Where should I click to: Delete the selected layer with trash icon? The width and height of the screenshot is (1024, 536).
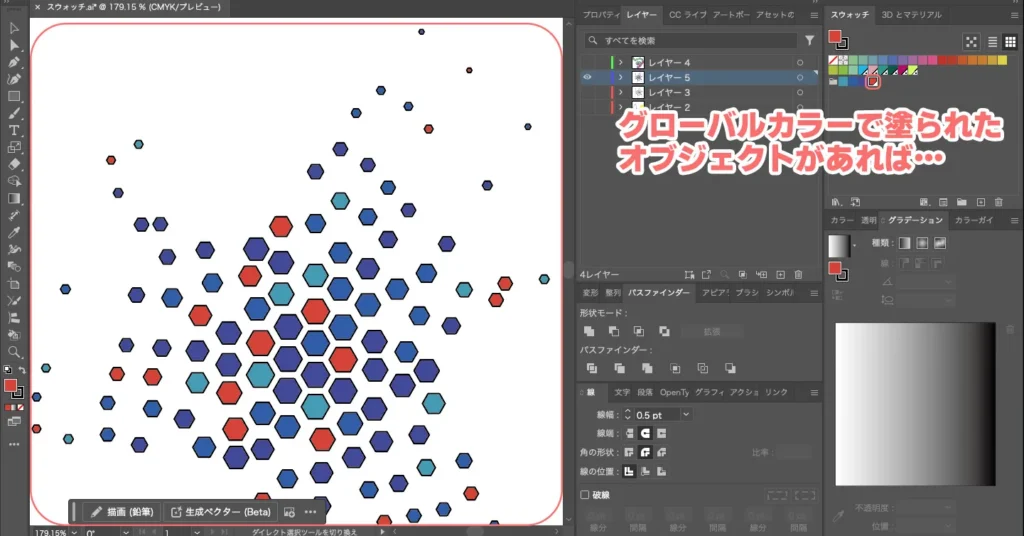(798, 275)
